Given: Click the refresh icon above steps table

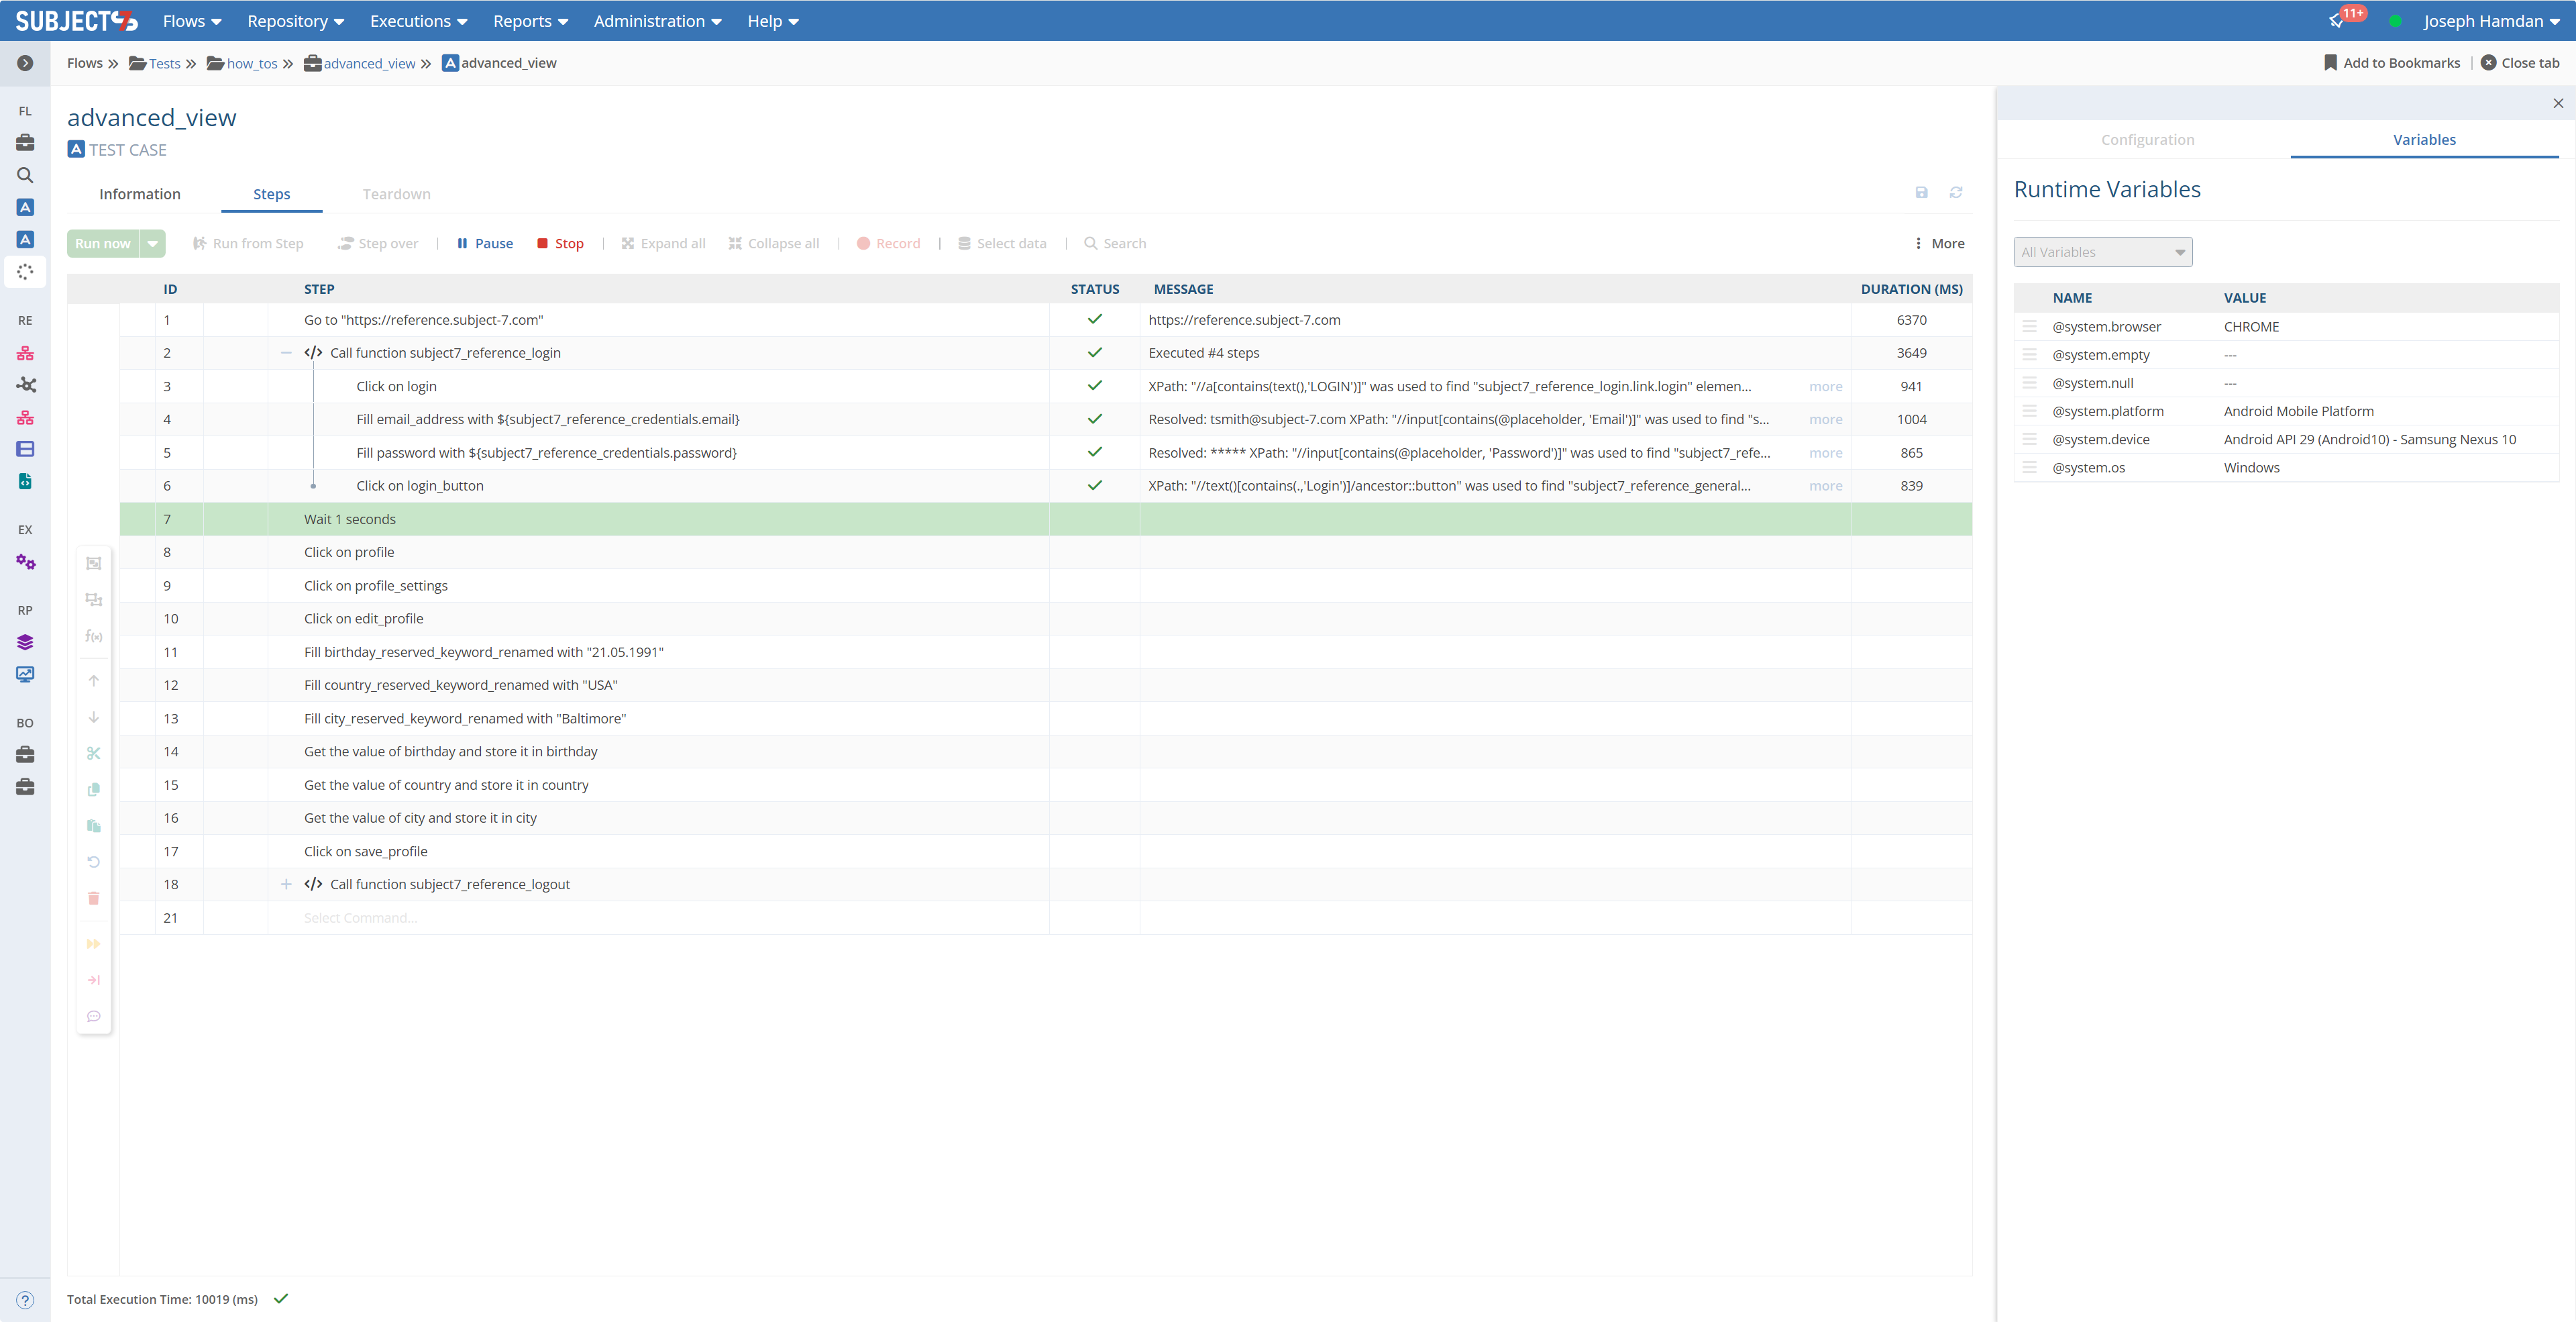Looking at the screenshot, I should (1956, 193).
